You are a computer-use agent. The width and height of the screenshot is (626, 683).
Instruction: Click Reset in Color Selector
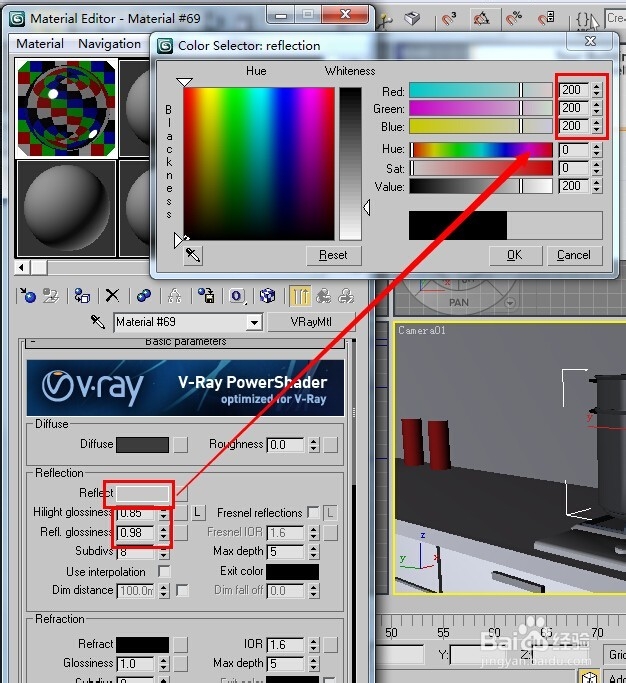point(334,255)
